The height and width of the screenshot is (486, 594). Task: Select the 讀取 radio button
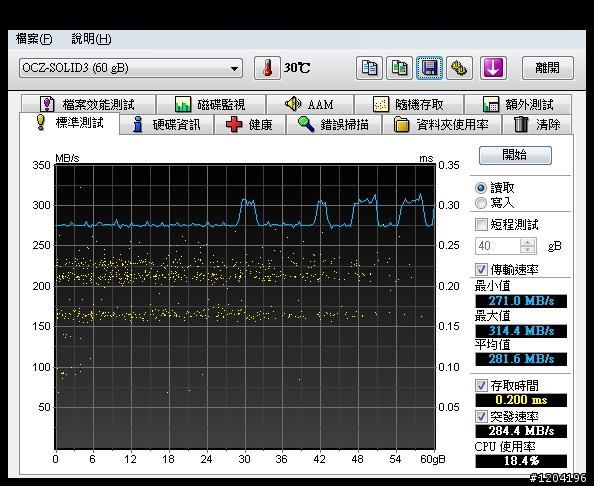(481, 188)
